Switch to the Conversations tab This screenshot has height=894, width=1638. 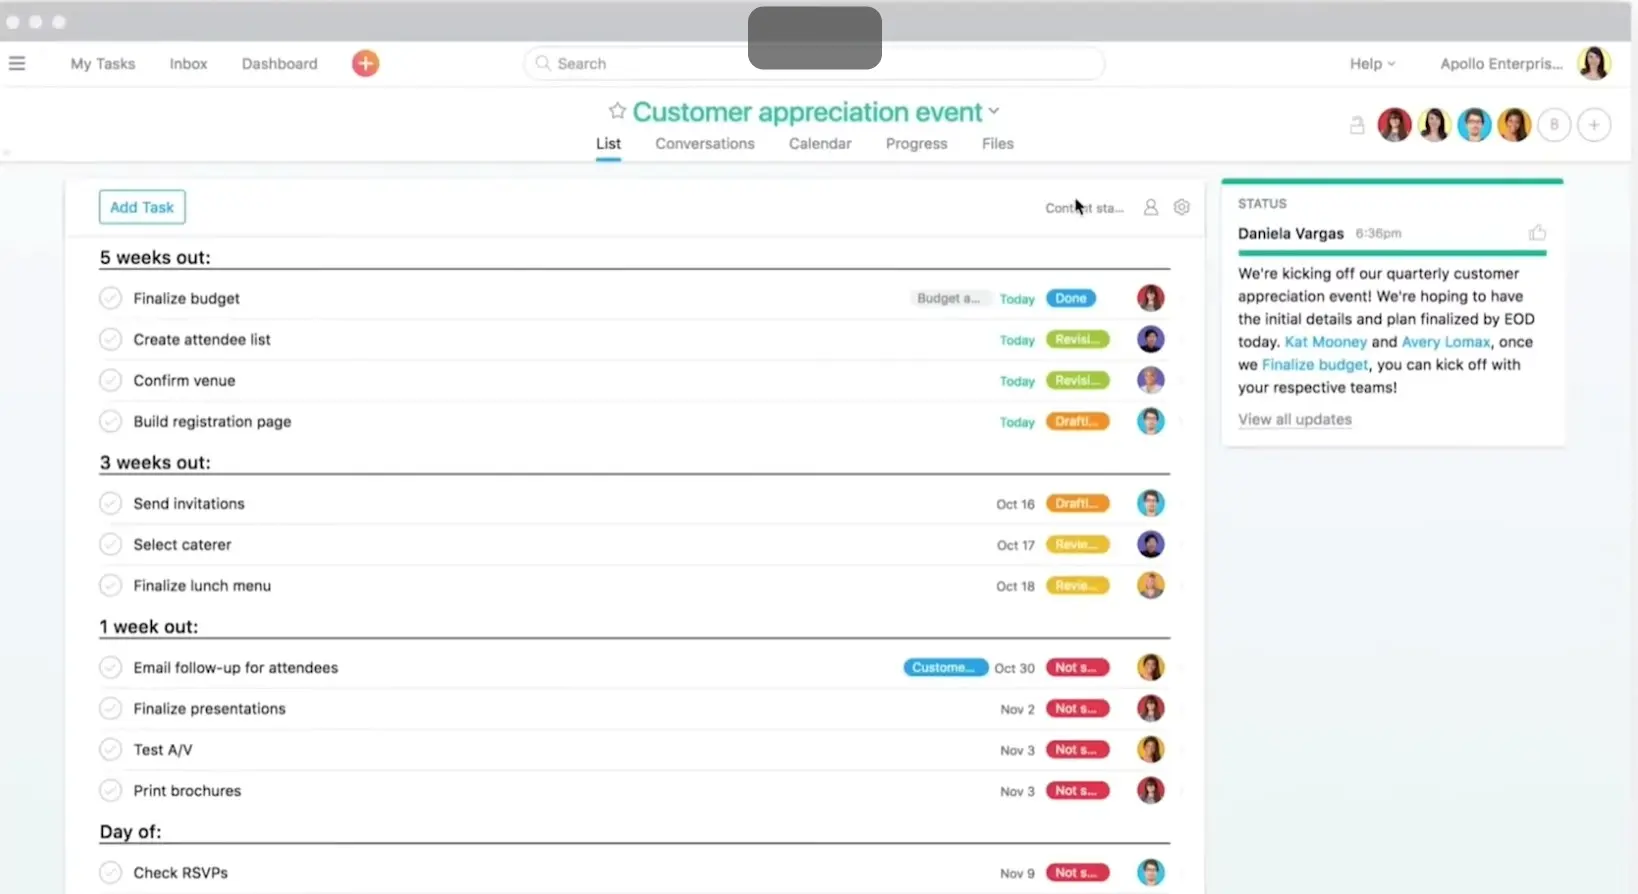705,143
